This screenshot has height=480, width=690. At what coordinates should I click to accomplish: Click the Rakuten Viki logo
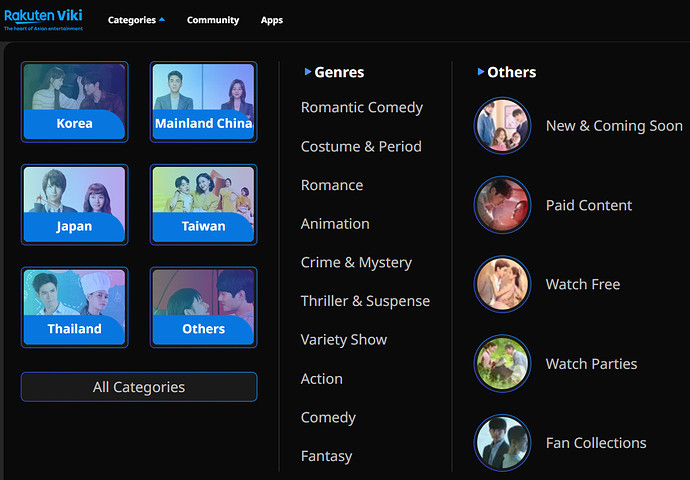click(43, 19)
